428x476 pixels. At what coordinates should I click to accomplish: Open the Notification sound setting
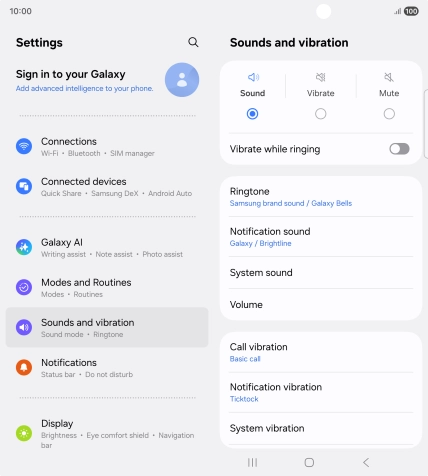tap(321, 237)
